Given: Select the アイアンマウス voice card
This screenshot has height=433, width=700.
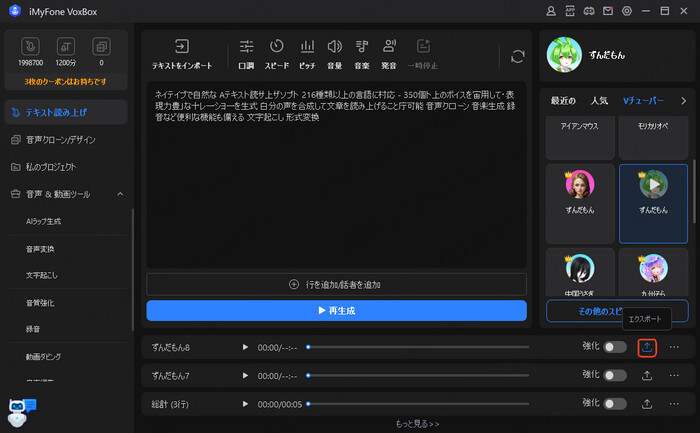Looking at the screenshot, I should [x=580, y=137].
